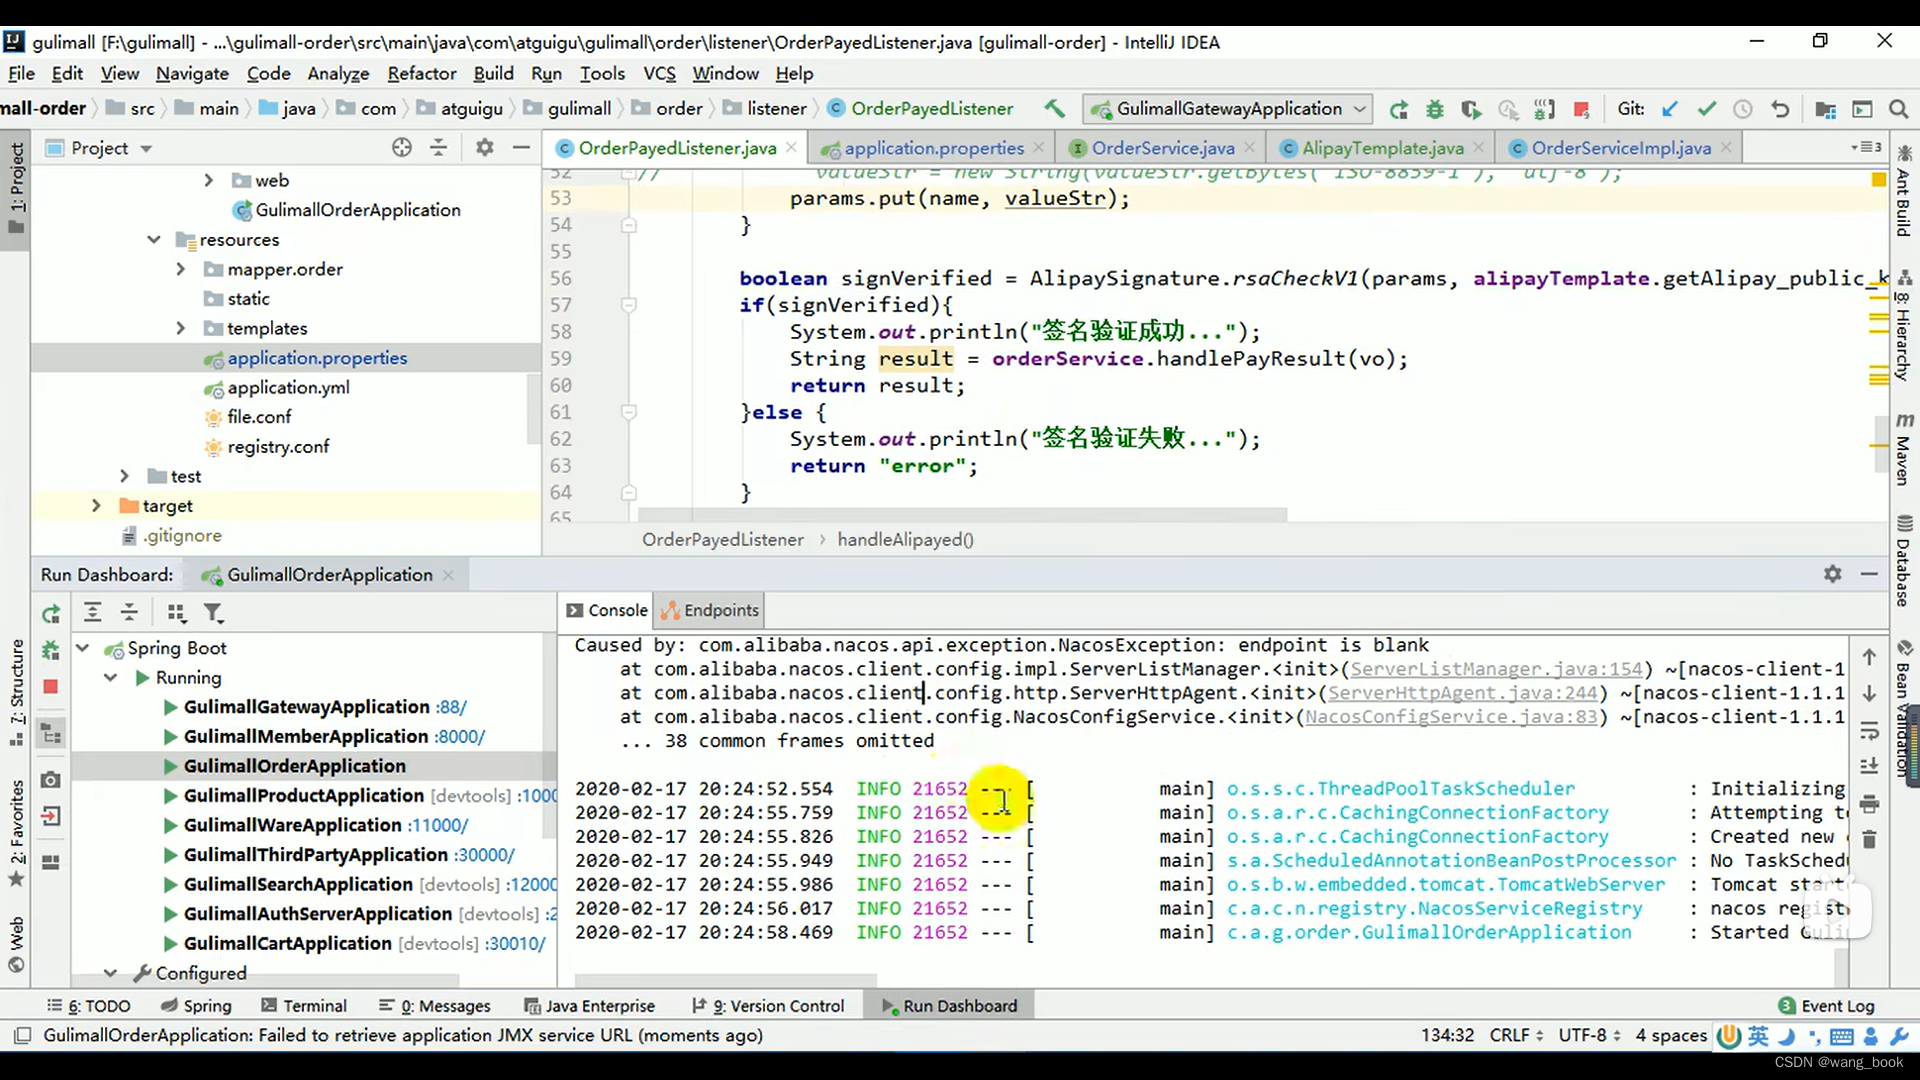This screenshot has width=1920, height=1080.
Task: Stop the running application red square in toolbar
Action: [1581, 109]
